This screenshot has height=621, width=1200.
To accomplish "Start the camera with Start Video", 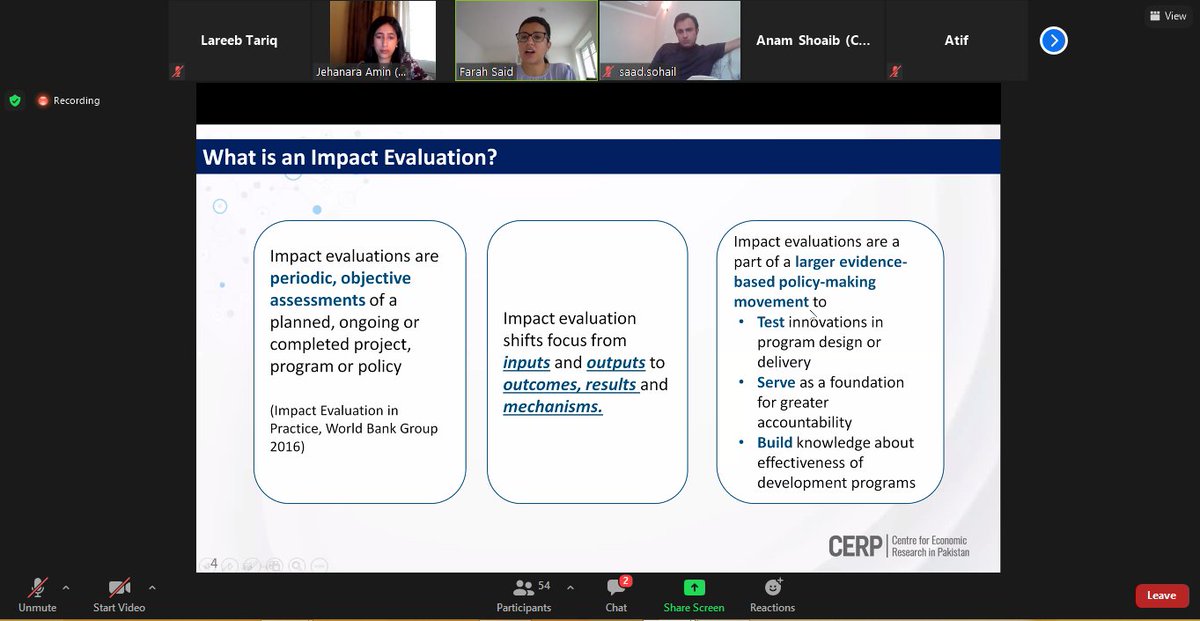I will click(119, 594).
